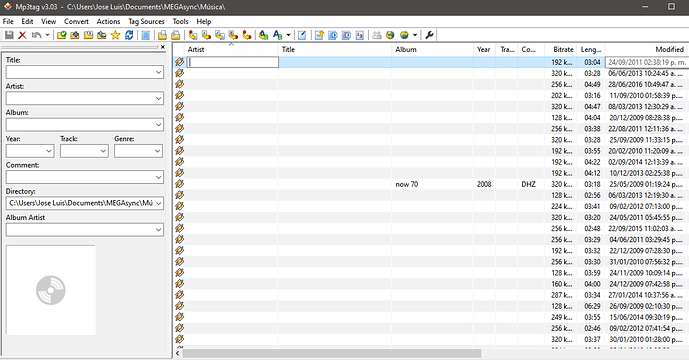The height and width of the screenshot is (360, 689).
Task: Open the Tag Sources globe icon
Action: pos(404,35)
